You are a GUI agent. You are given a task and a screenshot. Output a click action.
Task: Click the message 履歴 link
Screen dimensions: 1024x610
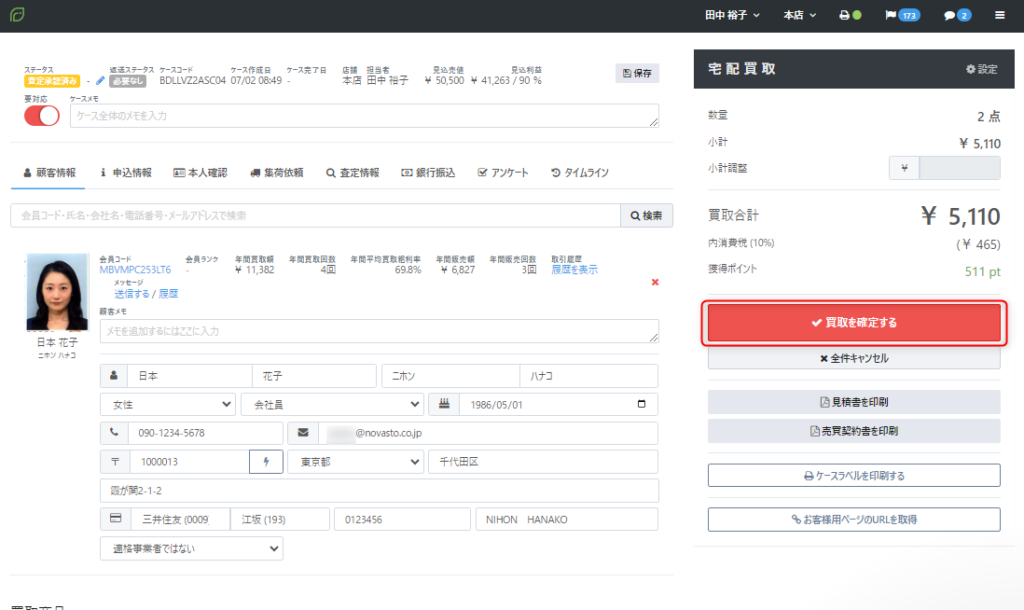(168, 294)
